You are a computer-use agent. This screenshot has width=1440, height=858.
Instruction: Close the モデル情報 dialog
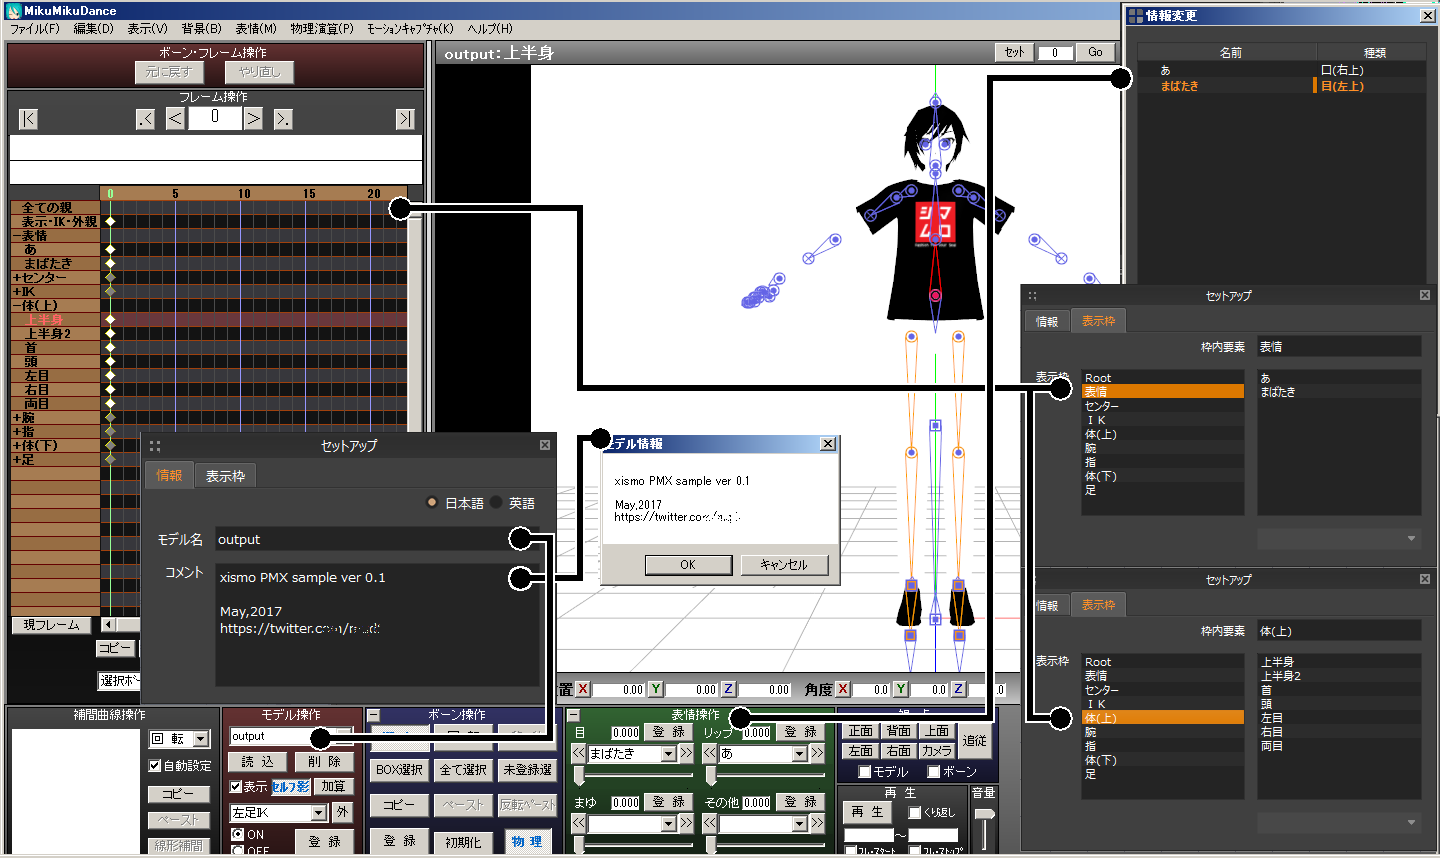pos(828,444)
